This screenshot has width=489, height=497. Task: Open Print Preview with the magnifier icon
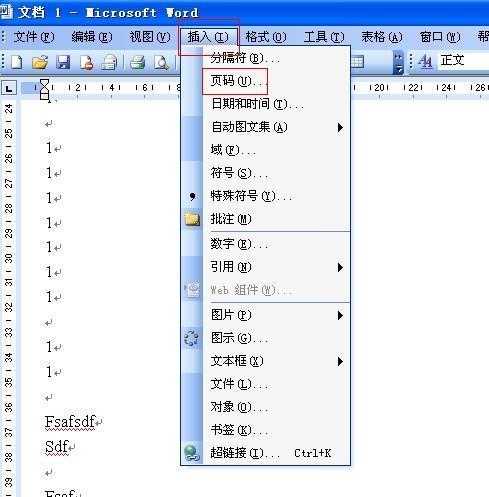pyautogui.click(x=161, y=62)
